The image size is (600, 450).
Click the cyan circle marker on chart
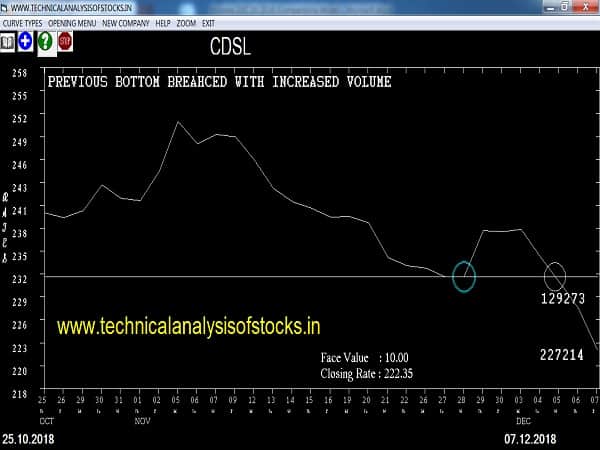[464, 275]
